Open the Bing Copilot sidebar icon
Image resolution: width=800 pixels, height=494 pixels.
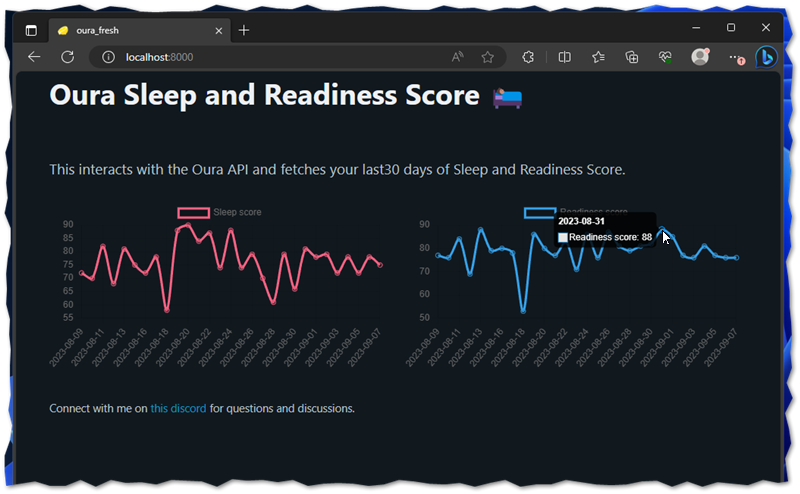[x=767, y=57]
